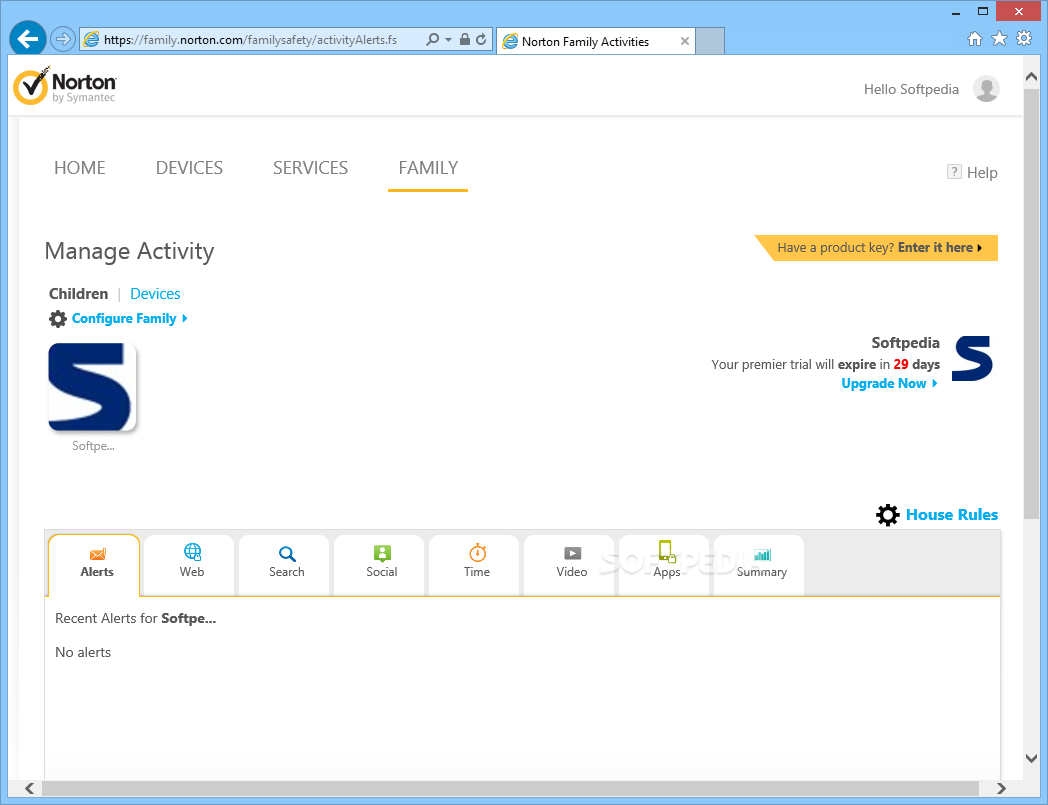Go to DEVICES navigation item
The height and width of the screenshot is (805, 1048).
point(189,168)
